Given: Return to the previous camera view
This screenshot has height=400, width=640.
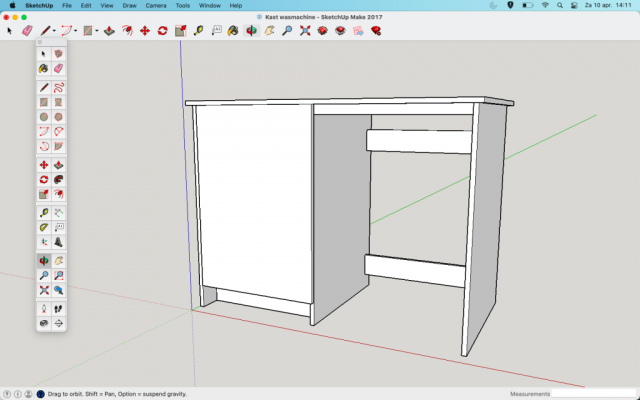Looking at the screenshot, I should 58,290.
